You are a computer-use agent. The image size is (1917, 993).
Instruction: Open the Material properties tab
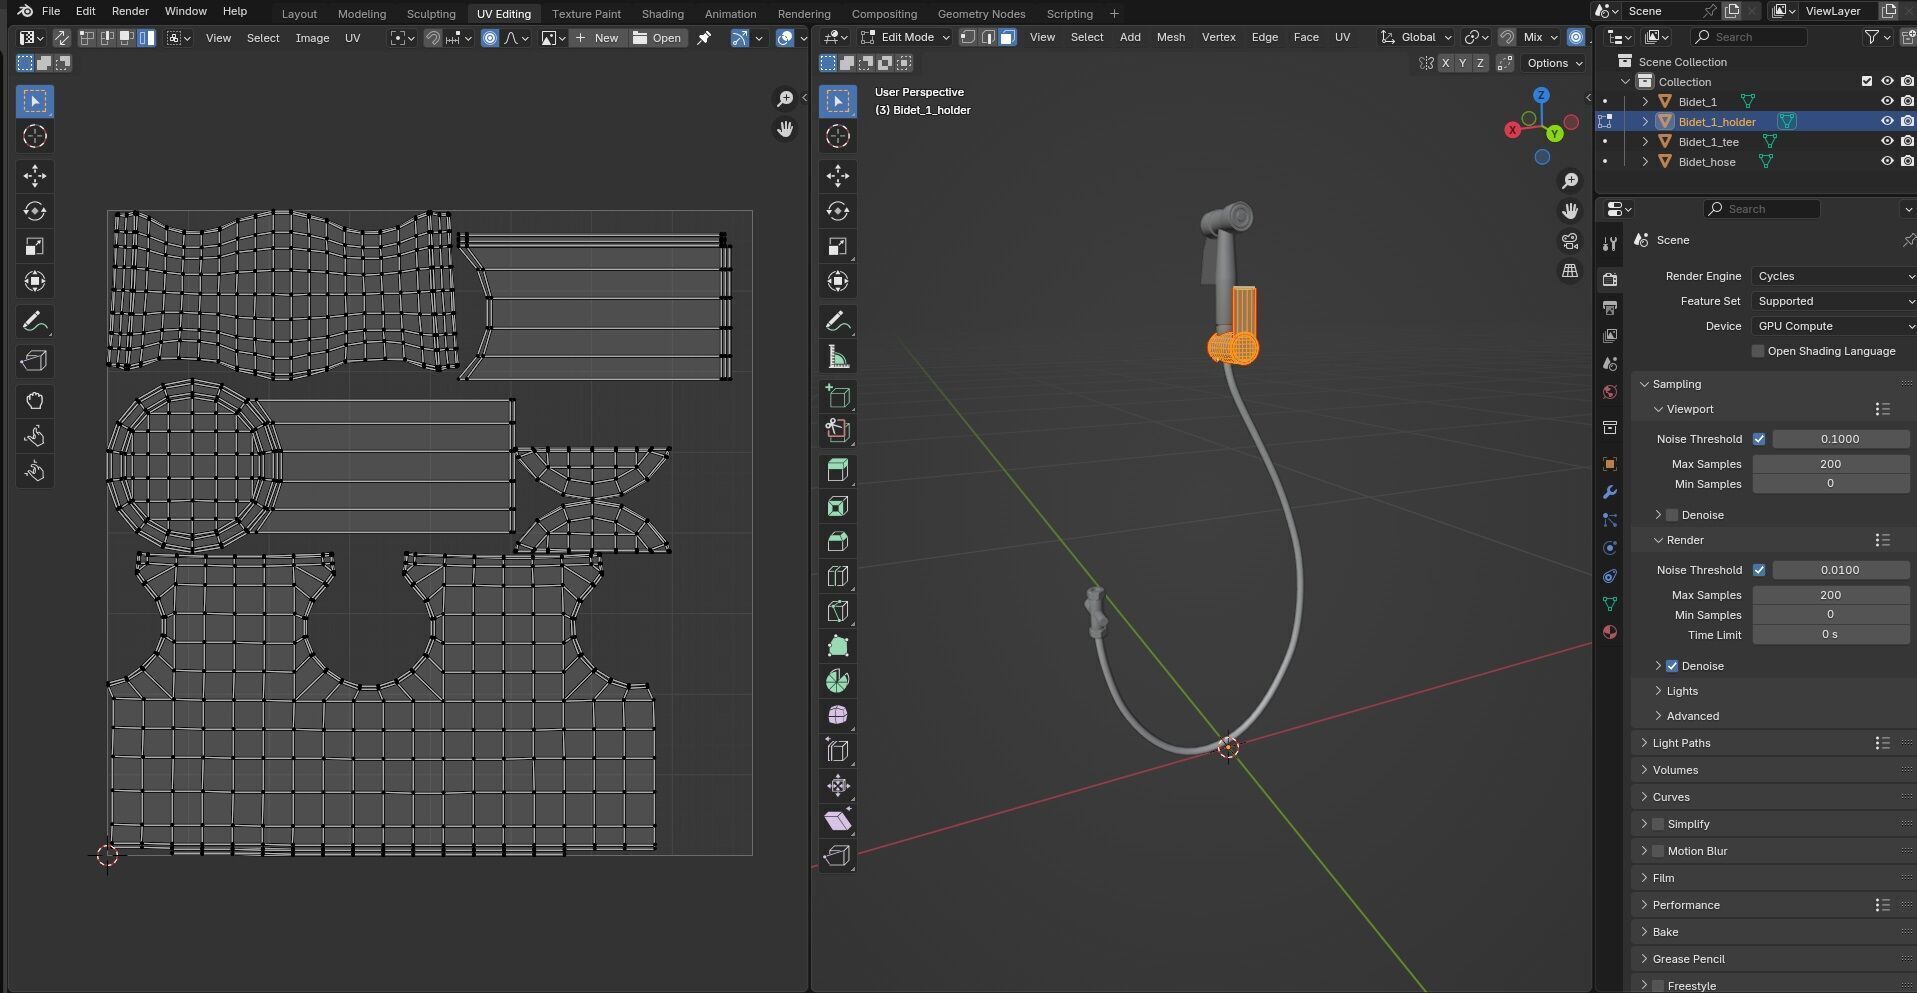click(x=1609, y=632)
